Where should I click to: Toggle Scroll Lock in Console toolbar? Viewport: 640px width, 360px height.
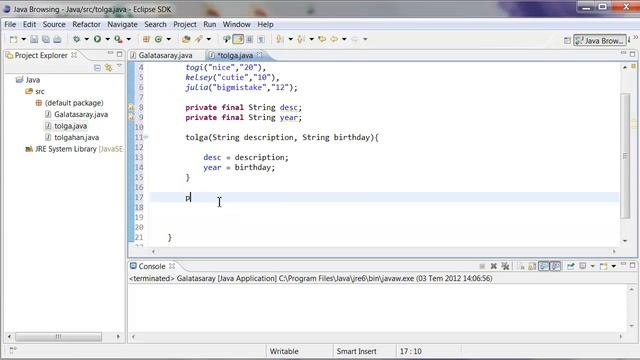[532, 267]
